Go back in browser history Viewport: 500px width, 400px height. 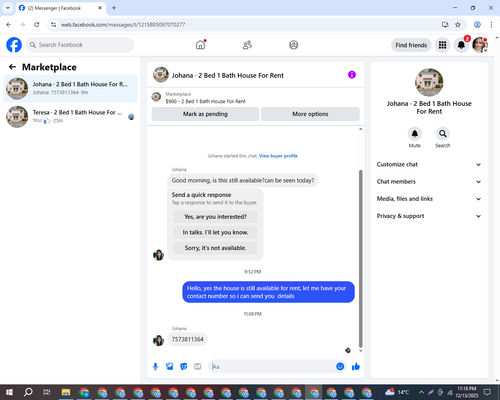[9, 25]
